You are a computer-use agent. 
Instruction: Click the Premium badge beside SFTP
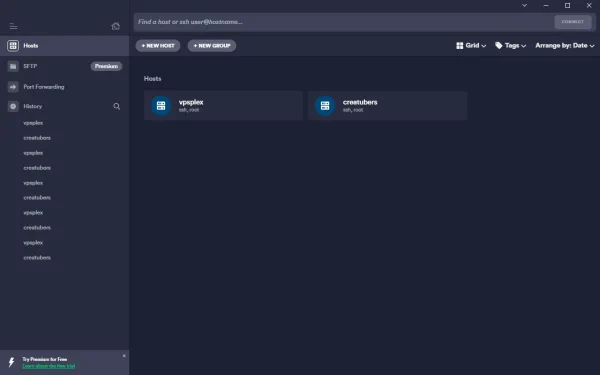(x=106, y=66)
